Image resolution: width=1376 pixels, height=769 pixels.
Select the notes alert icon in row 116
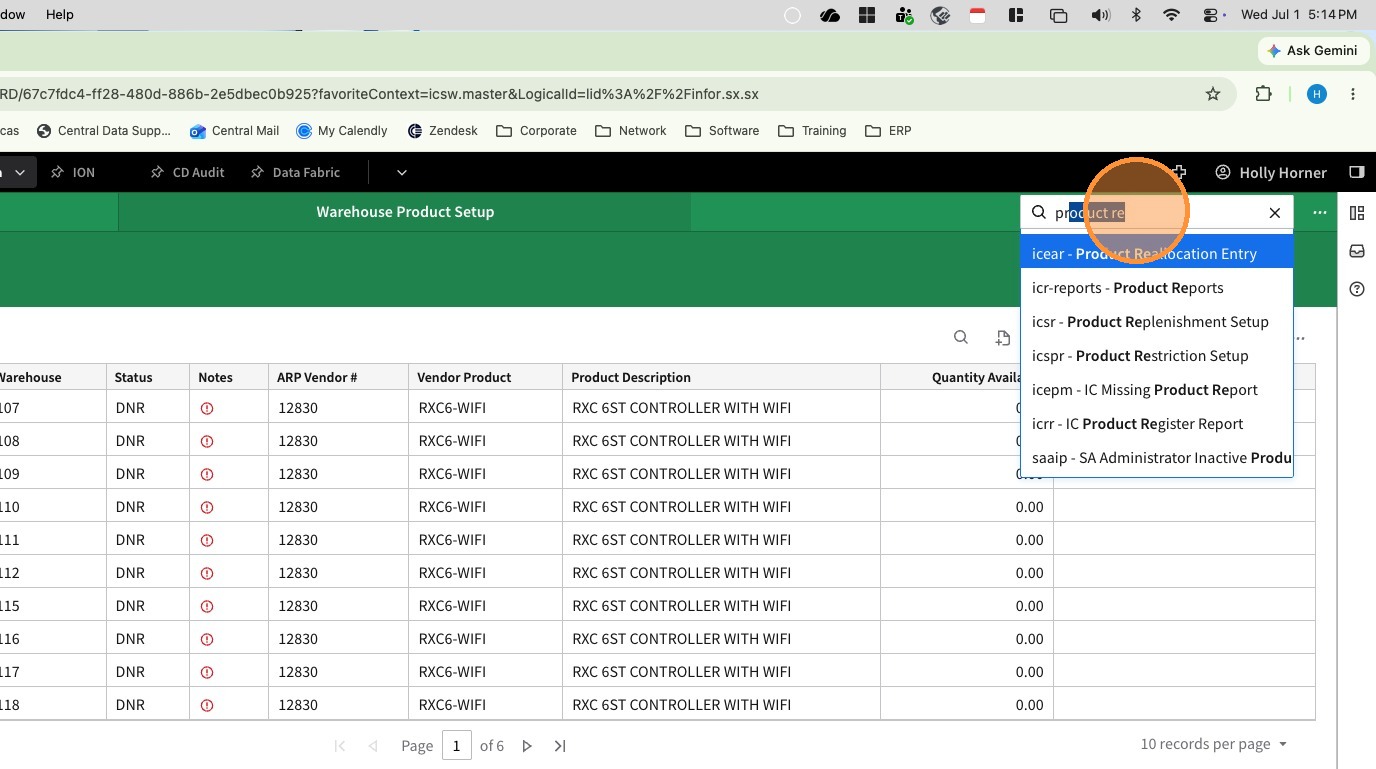click(207, 639)
